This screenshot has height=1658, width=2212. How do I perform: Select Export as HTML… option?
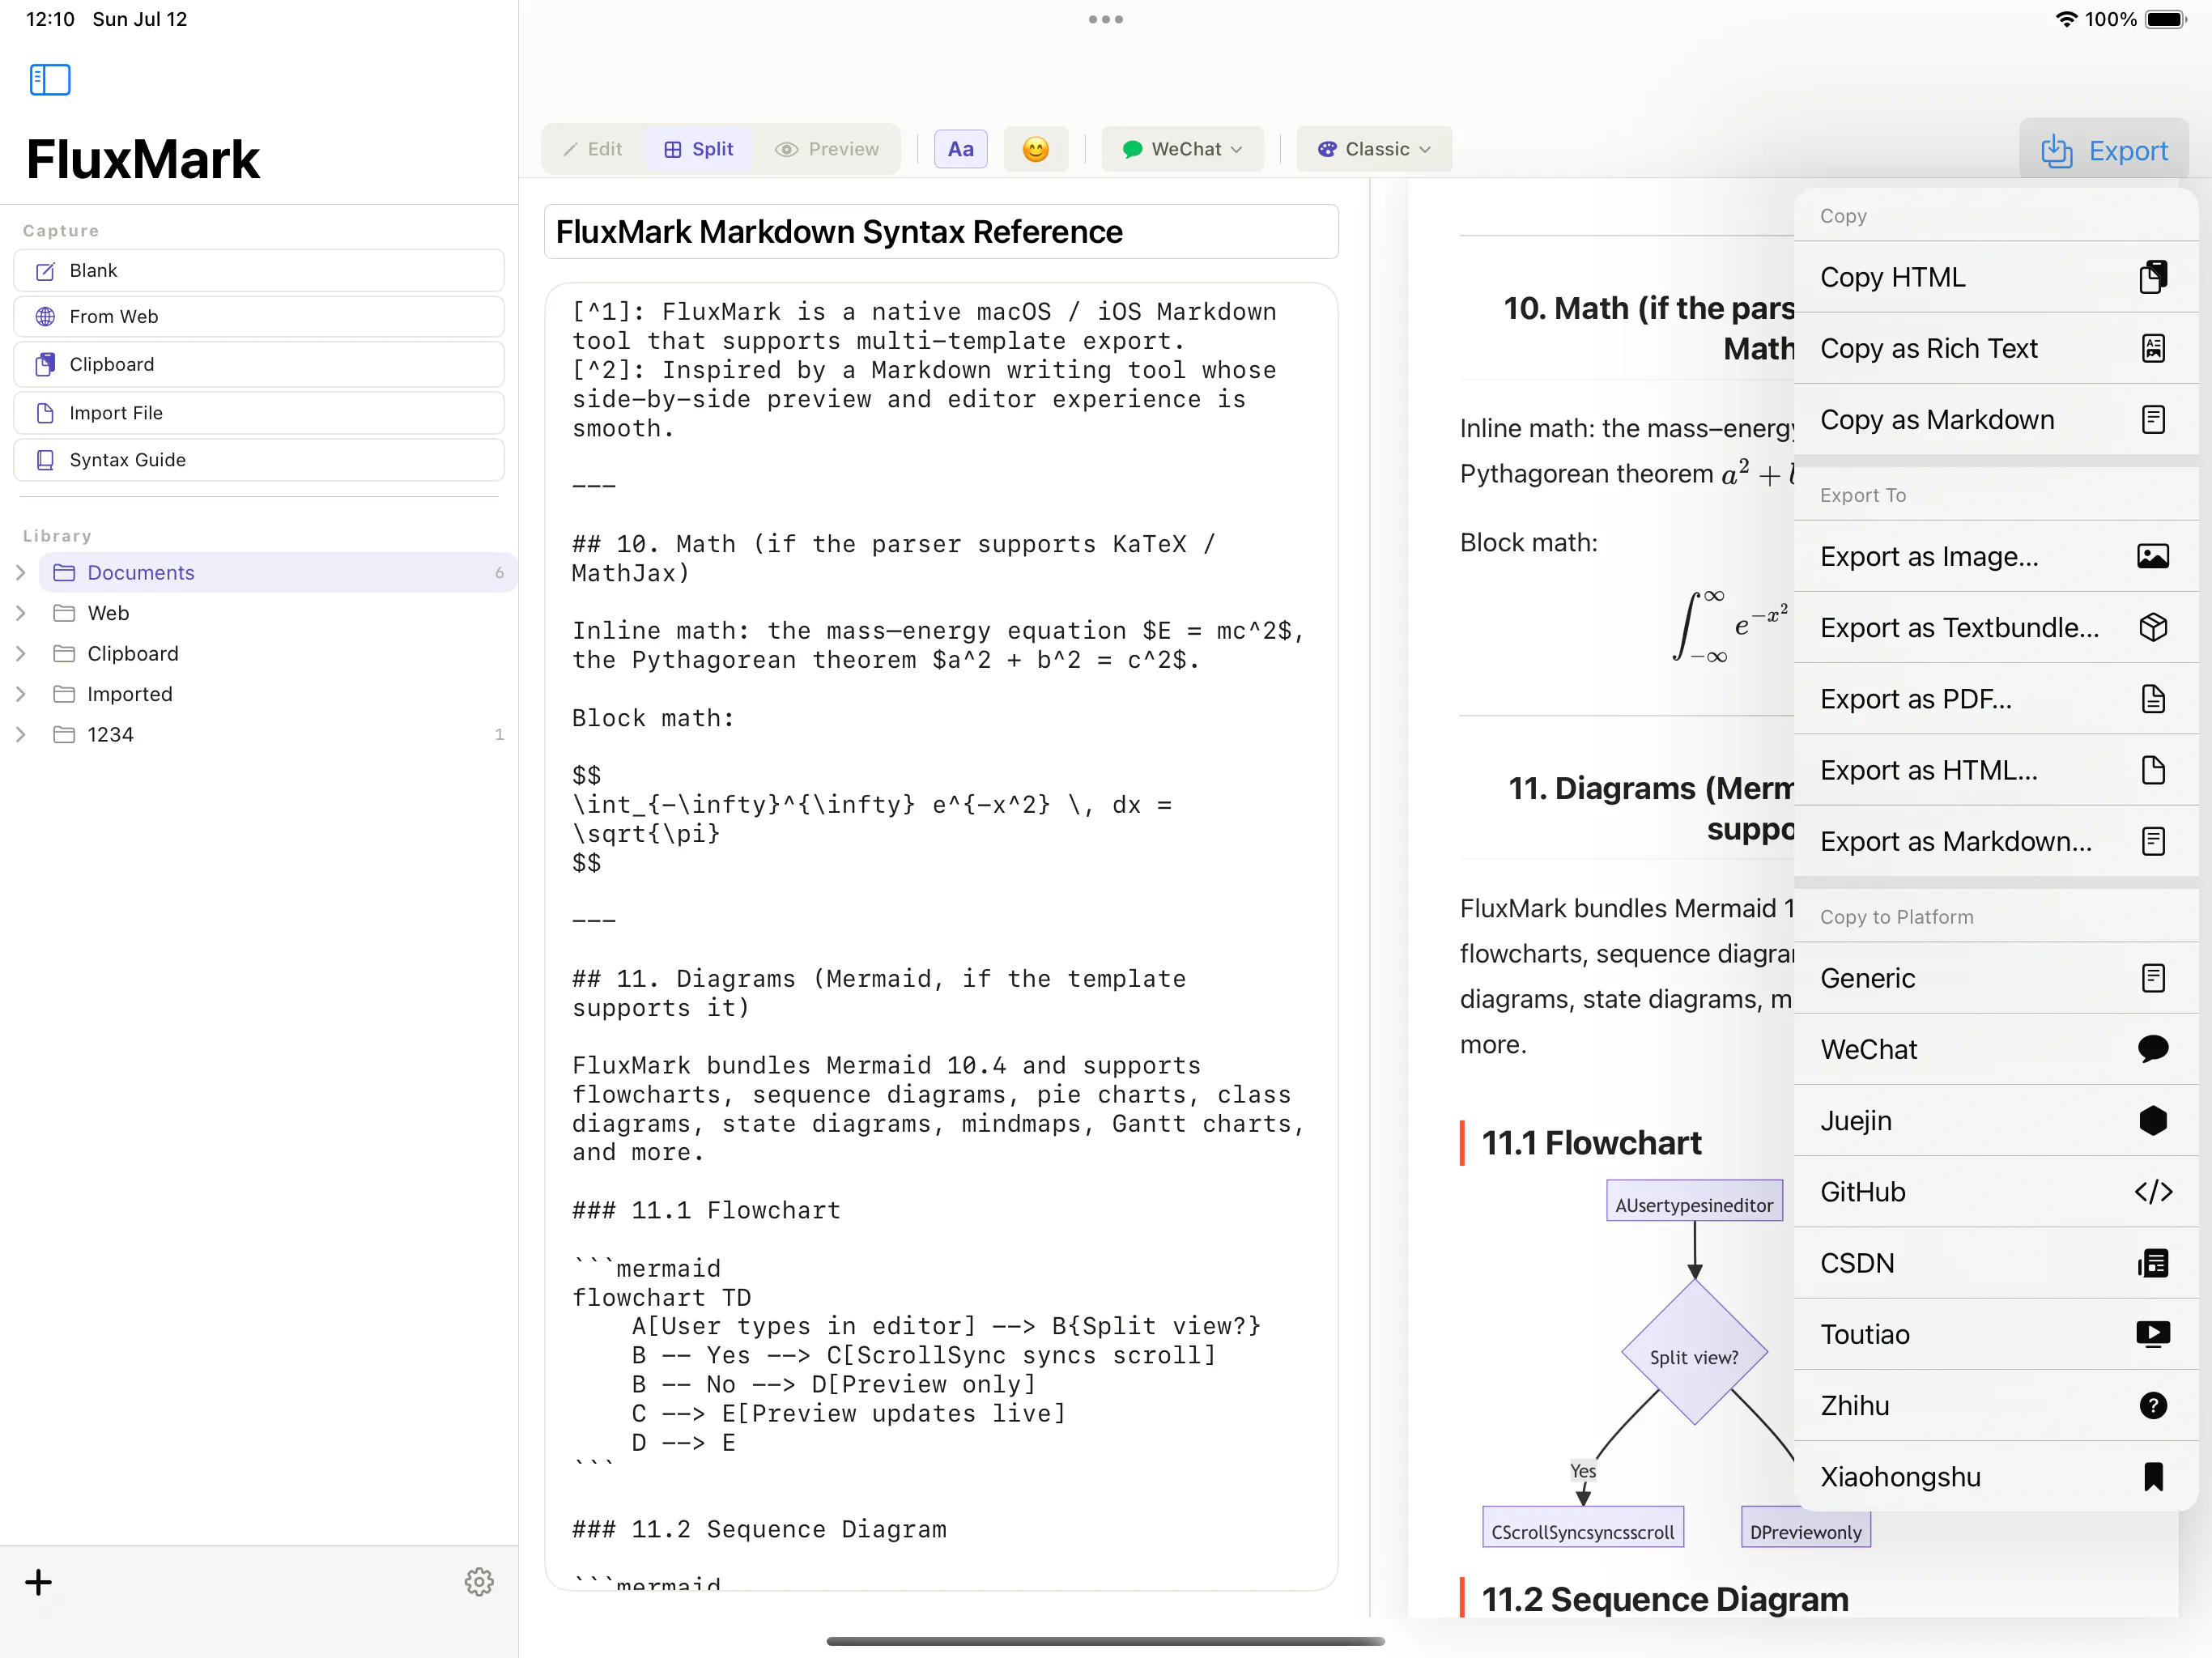point(1996,770)
